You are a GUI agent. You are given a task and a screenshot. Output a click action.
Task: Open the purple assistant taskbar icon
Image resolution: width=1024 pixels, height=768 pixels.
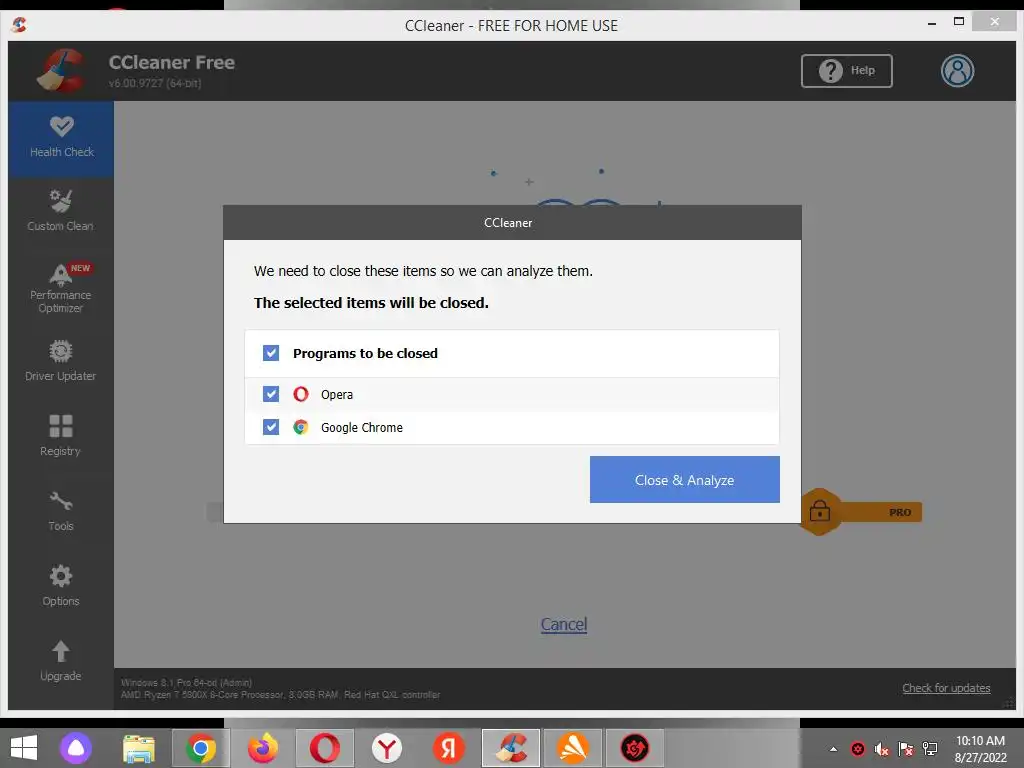pos(76,748)
